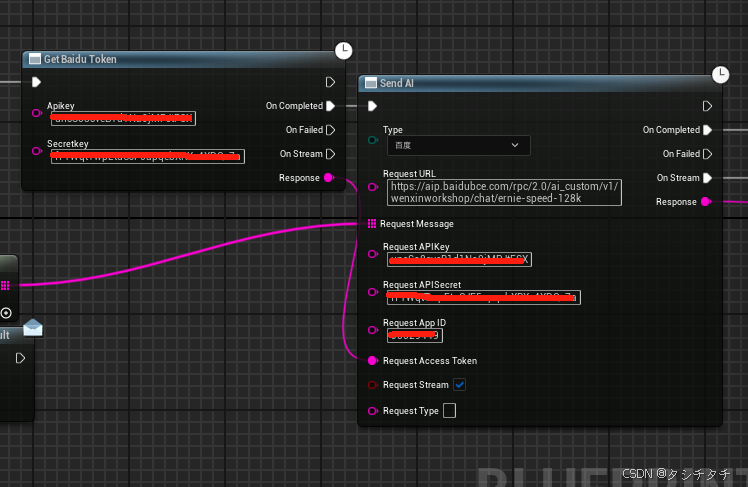This screenshot has width=748, height=487.
Task: Click Response output pin of Send AI
Action: (706, 202)
